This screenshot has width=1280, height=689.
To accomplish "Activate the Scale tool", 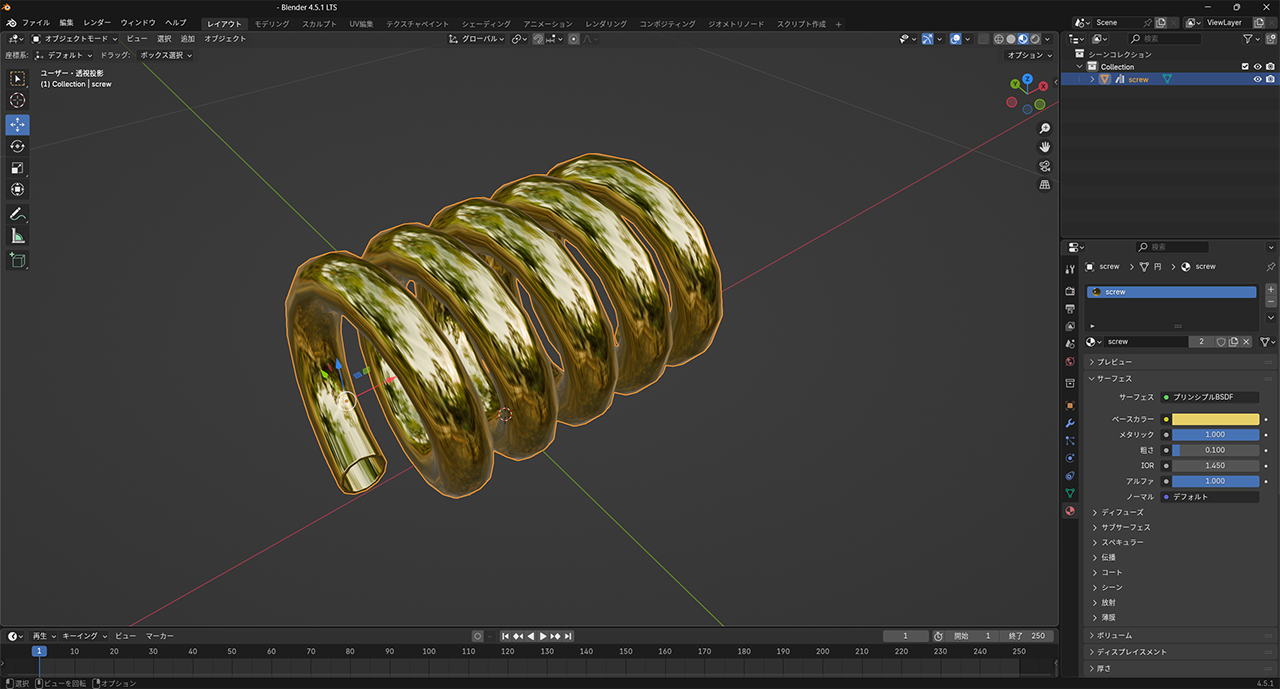I will pos(18,168).
